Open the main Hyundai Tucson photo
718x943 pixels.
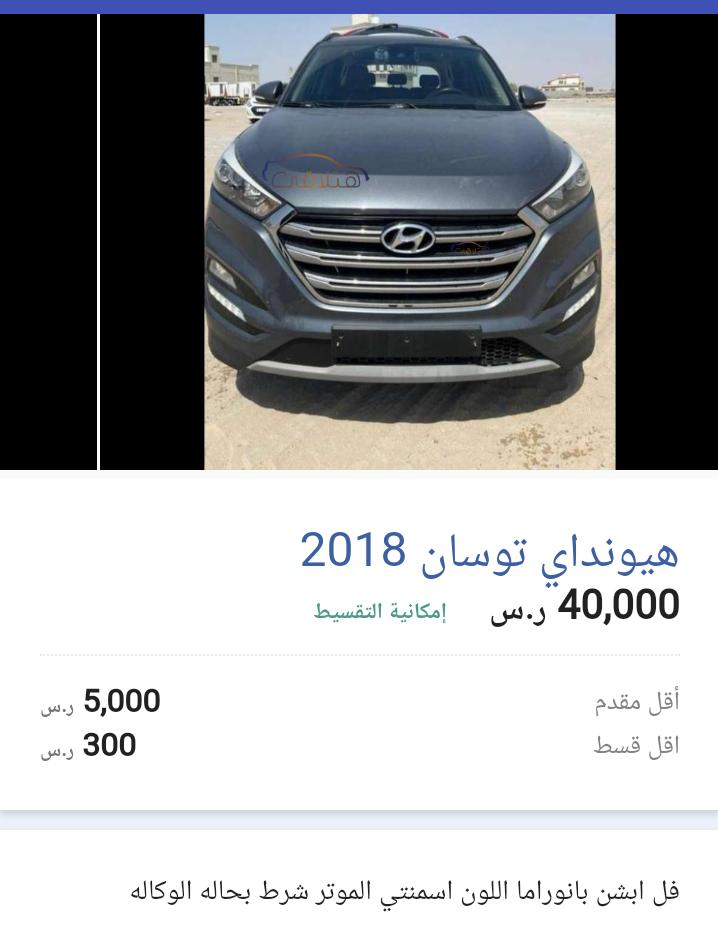click(x=410, y=242)
